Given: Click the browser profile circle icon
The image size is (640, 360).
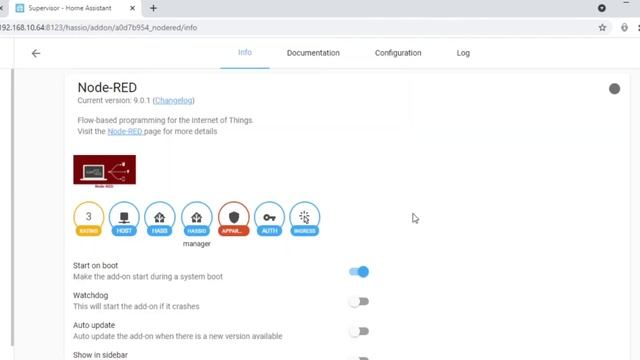Looking at the screenshot, I should tap(602, 8).
